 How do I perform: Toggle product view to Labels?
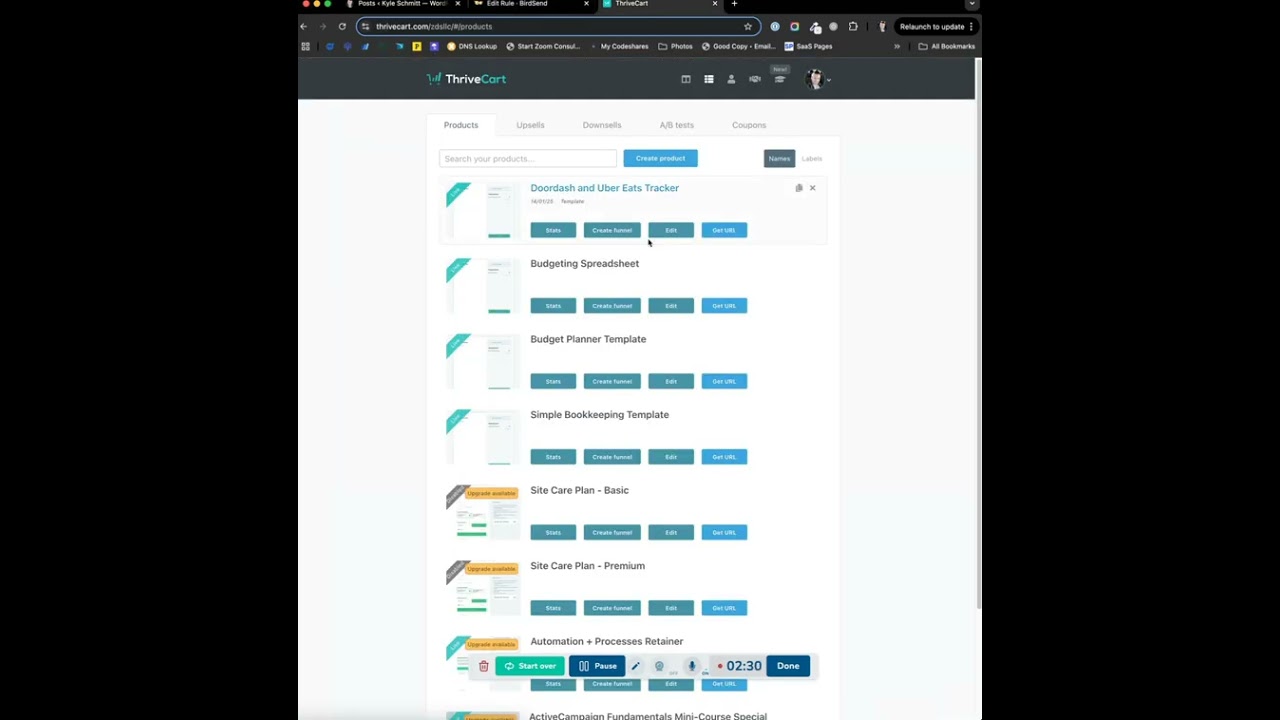[812, 158]
